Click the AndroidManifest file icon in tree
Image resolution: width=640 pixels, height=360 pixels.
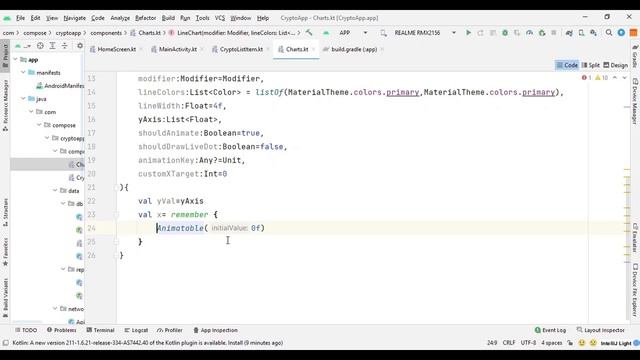(39, 86)
